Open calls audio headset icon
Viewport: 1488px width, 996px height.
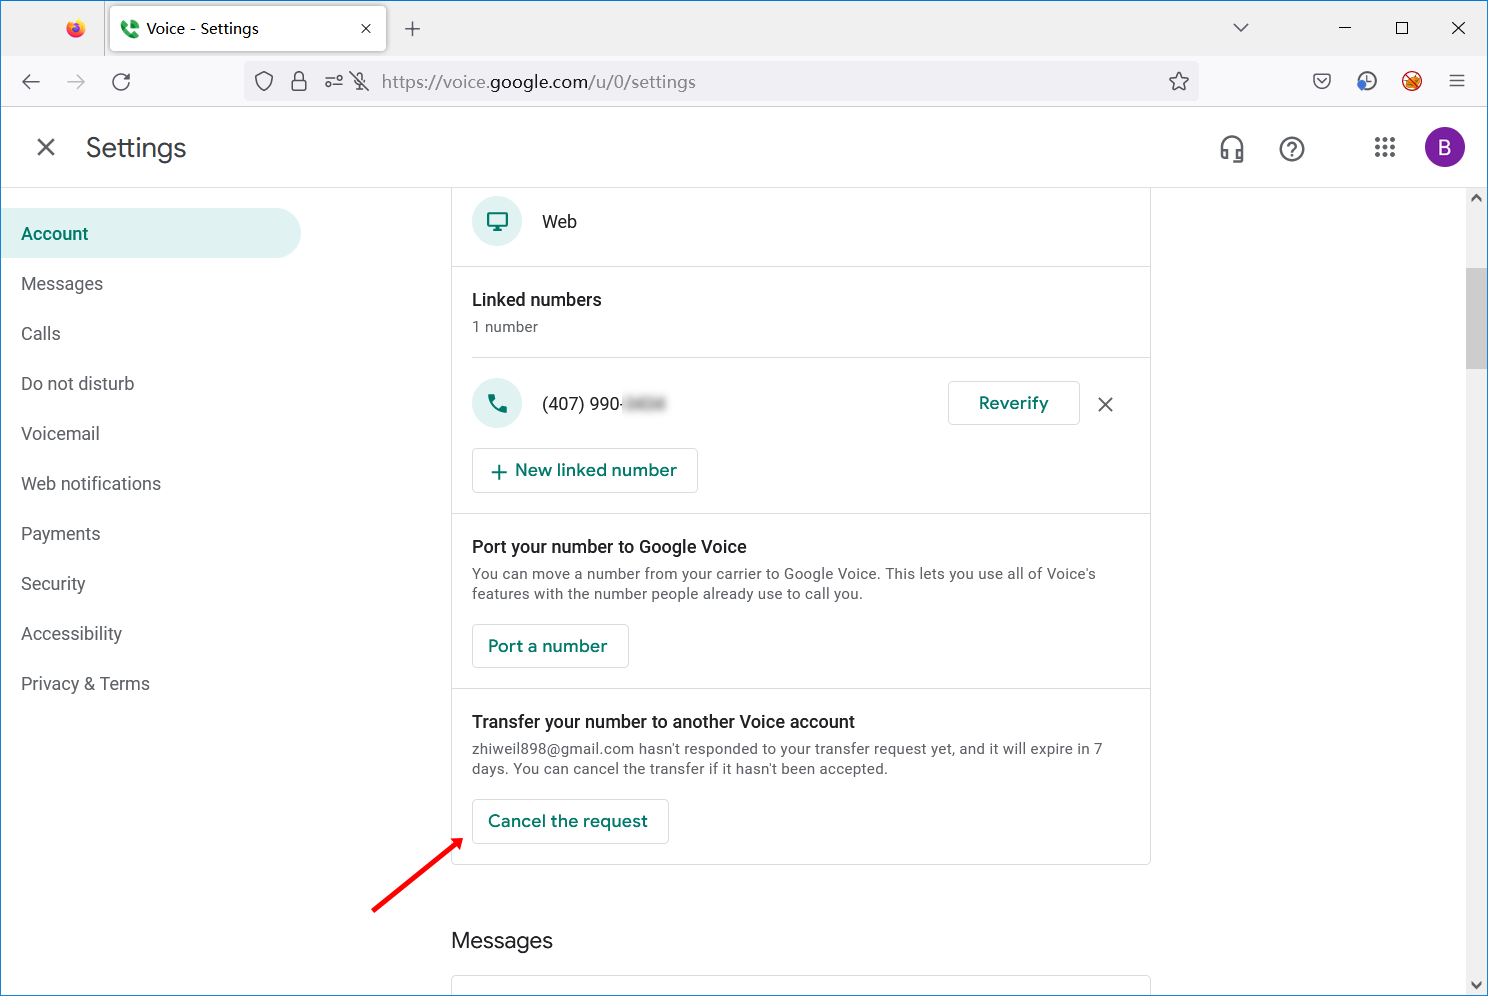click(1232, 149)
